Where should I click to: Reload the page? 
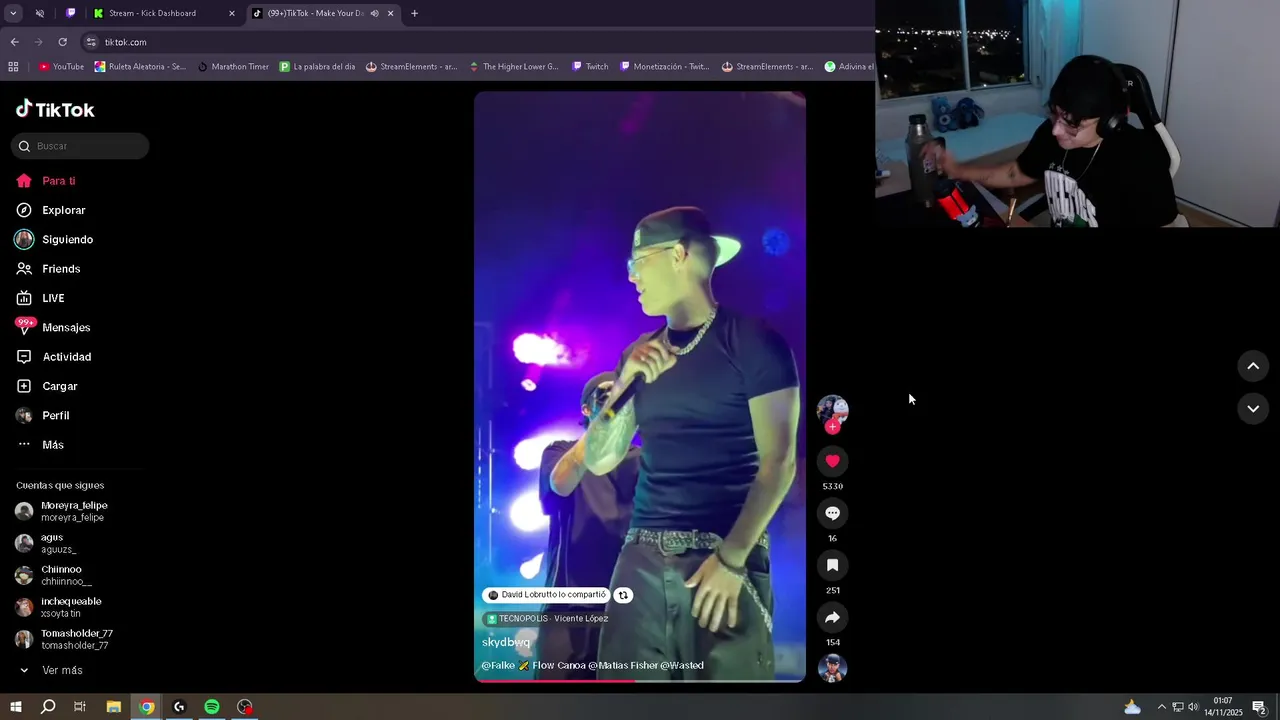tap(62, 42)
